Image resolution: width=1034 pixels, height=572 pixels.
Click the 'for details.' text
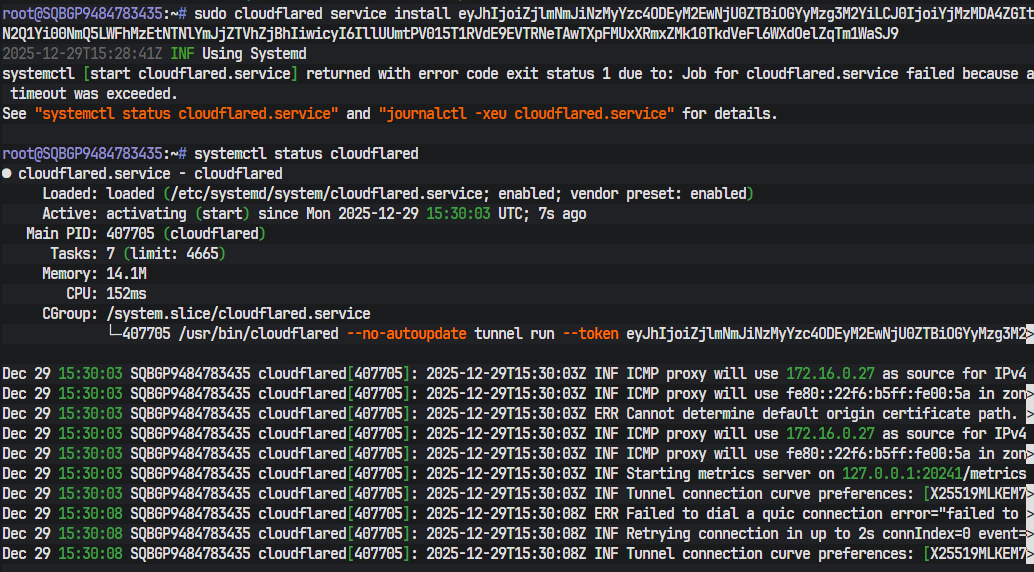730,113
